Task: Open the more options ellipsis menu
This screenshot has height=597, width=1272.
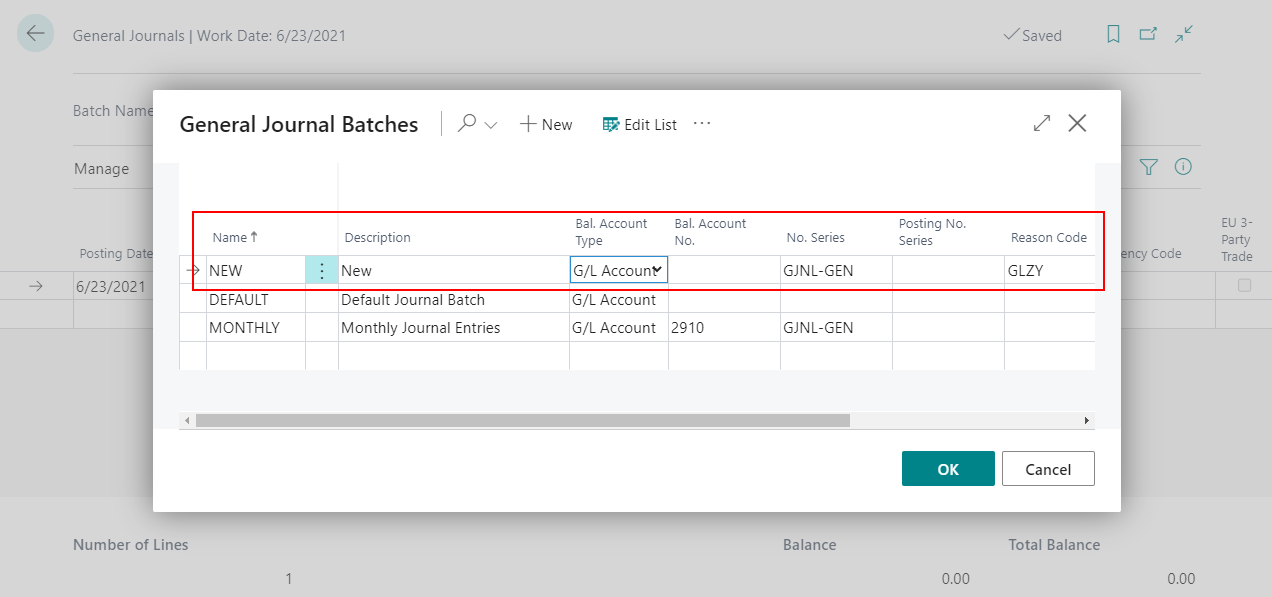Action: (x=701, y=124)
